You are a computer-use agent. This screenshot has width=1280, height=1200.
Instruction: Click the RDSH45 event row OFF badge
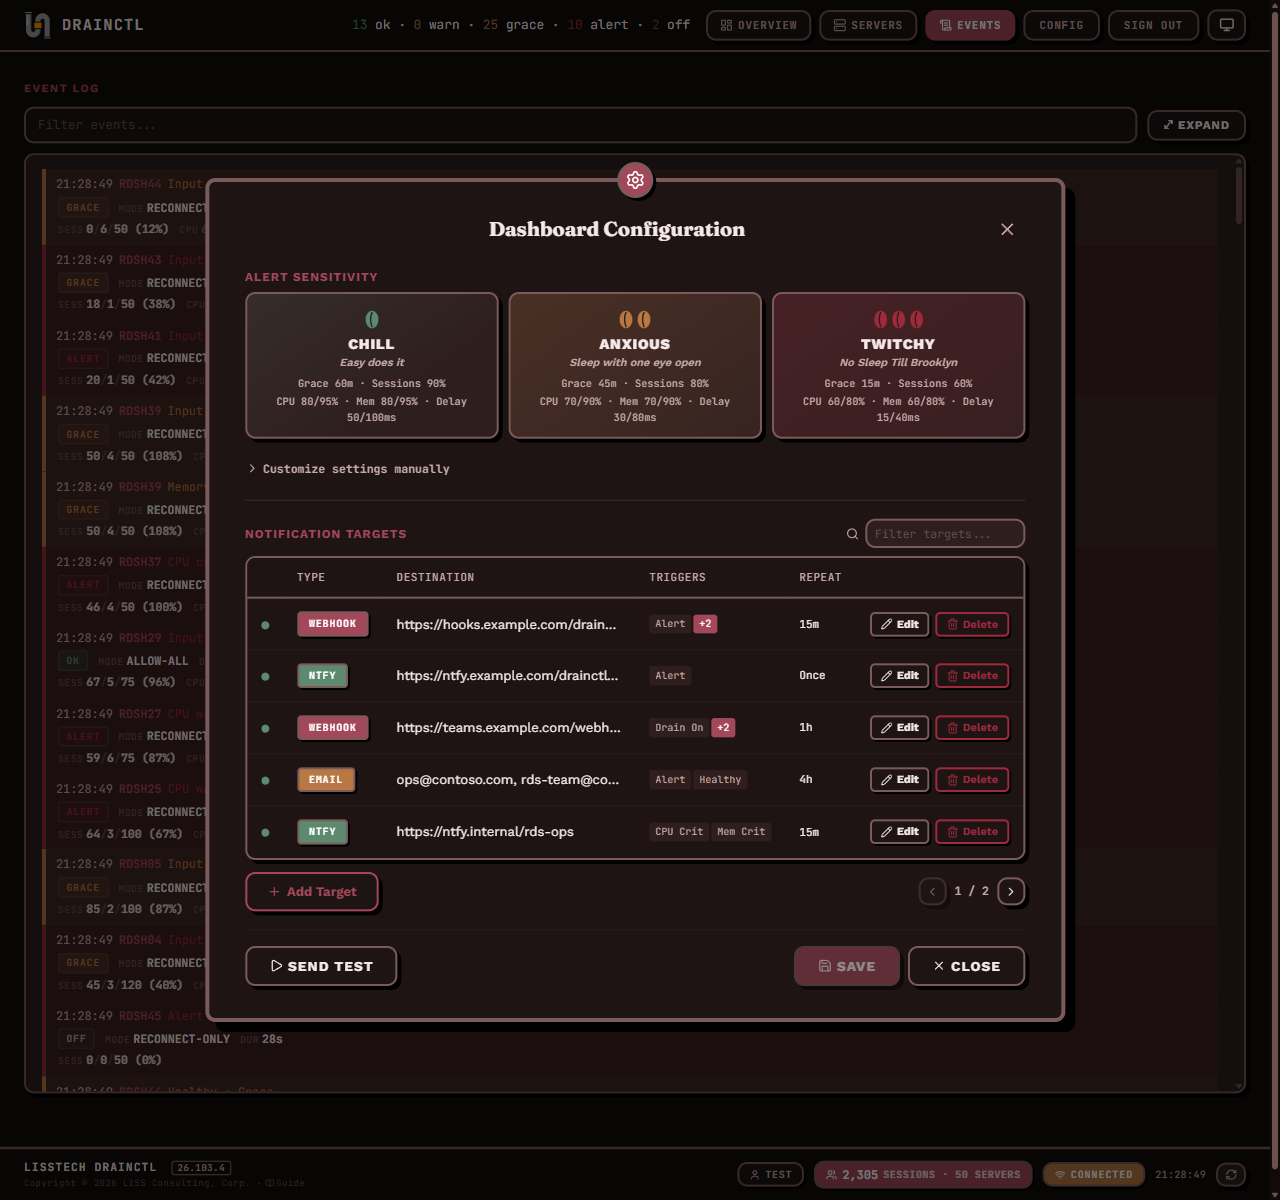click(x=76, y=1039)
